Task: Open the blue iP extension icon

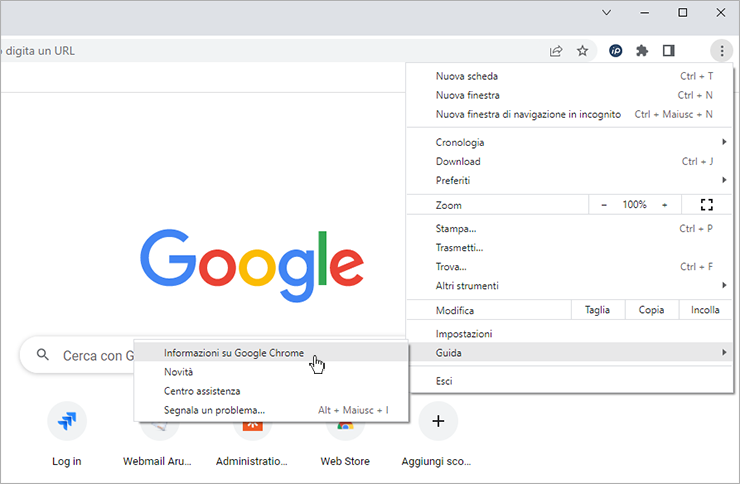Action: (x=615, y=50)
